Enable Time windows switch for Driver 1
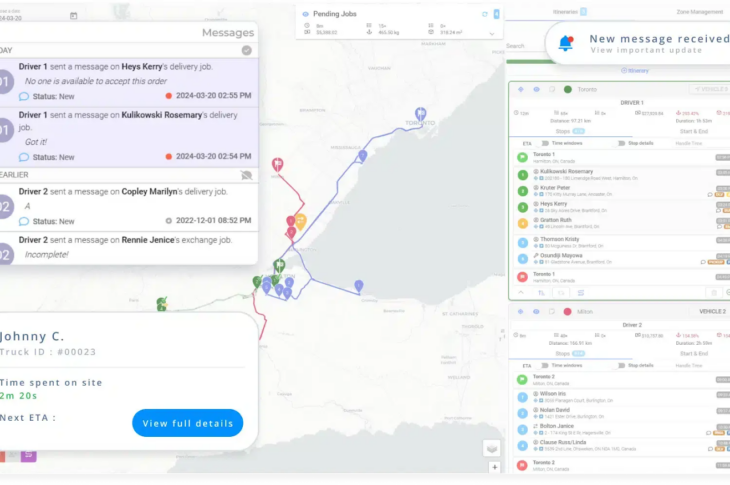The width and height of the screenshot is (730, 485). [x=545, y=143]
